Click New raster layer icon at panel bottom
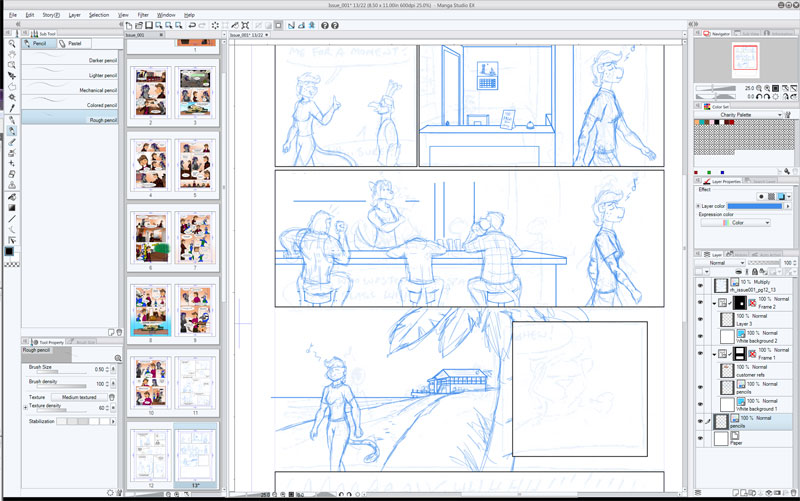This screenshot has height=501, width=800. tap(735, 493)
